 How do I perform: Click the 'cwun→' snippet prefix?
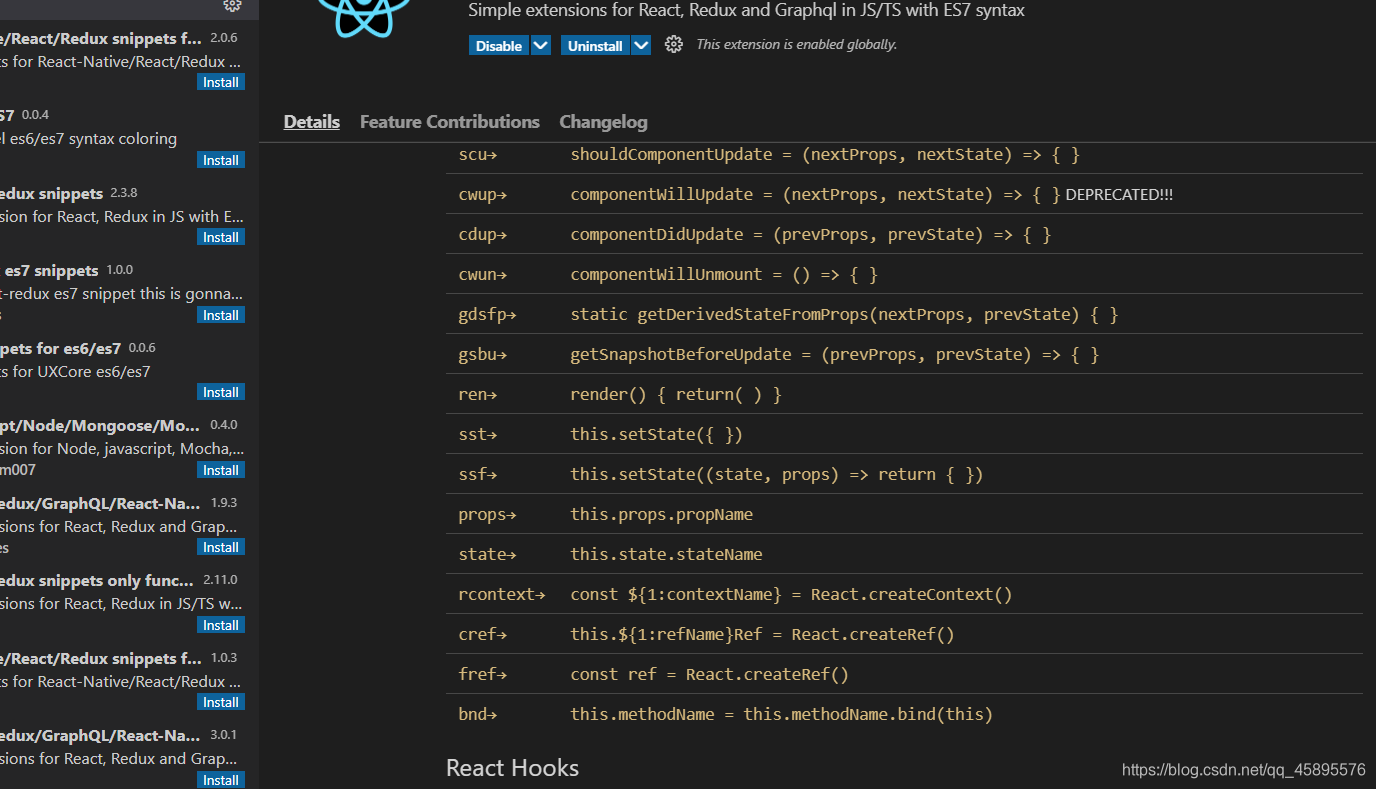pos(483,275)
